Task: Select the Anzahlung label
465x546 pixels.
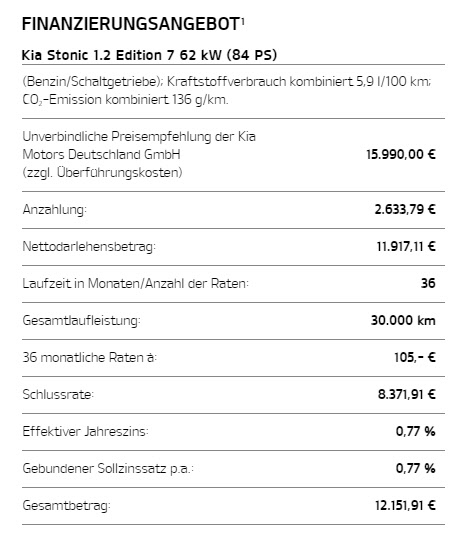Action: (x=55, y=210)
